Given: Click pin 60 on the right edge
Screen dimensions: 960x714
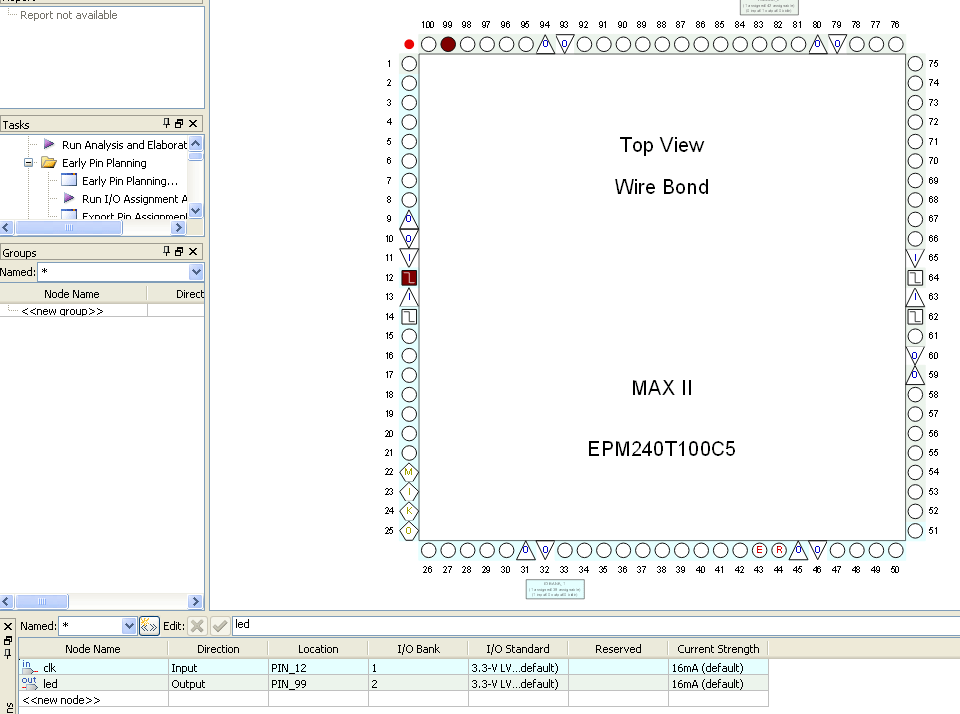Looking at the screenshot, I should click(915, 356).
